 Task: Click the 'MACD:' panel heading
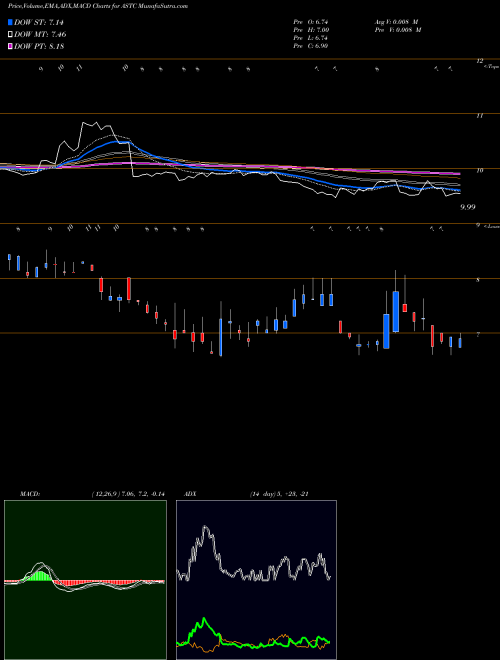(x=30, y=494)
